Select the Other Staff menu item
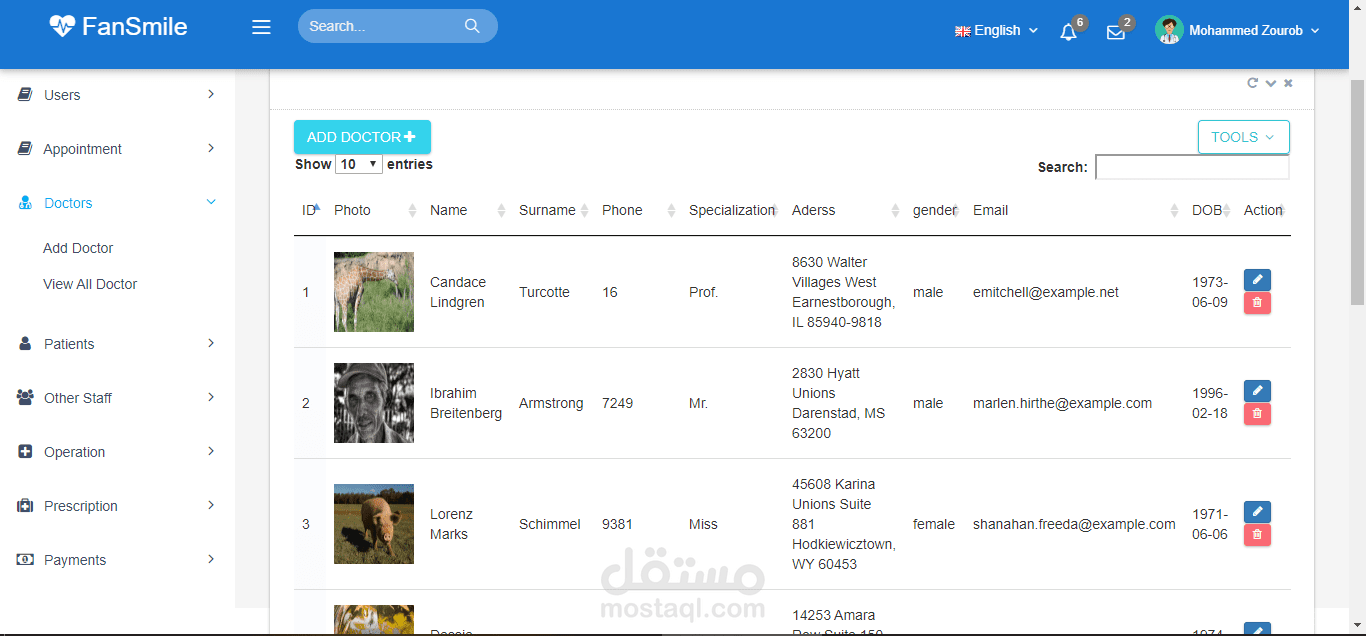Screen dimensions: 1366x636 tap(117, 398)
